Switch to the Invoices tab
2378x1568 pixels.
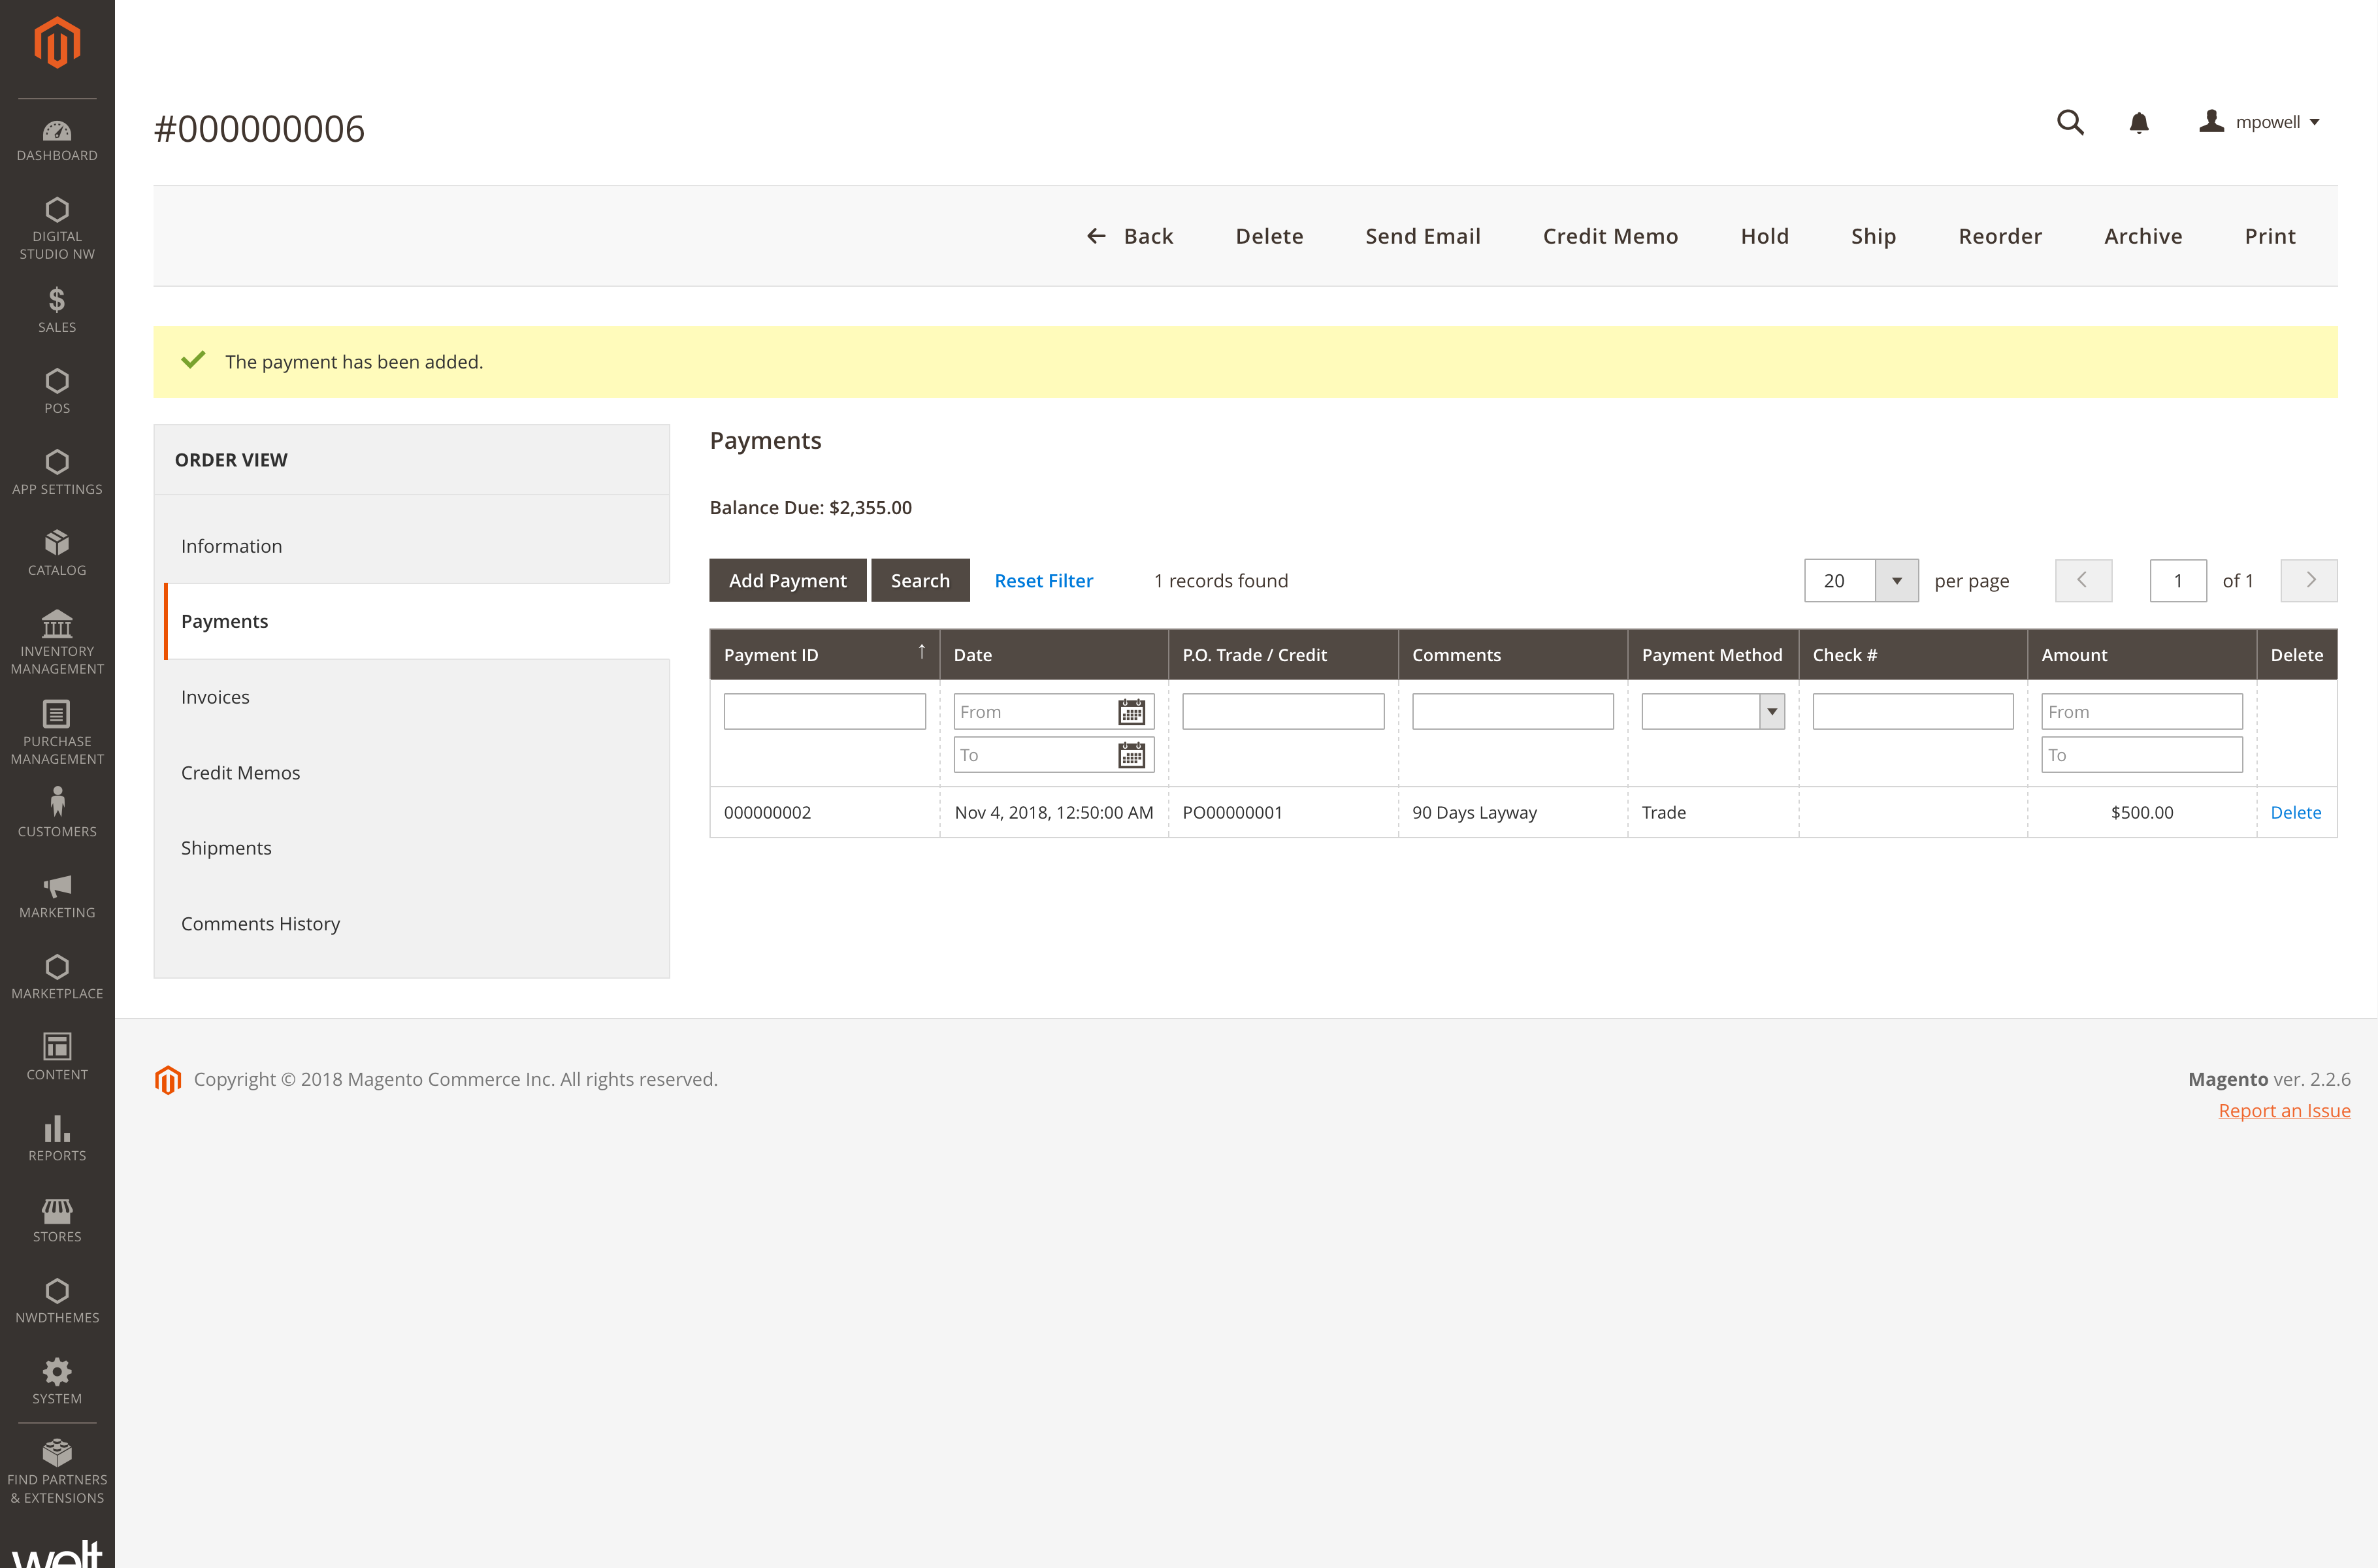click(x=215, y=697)
